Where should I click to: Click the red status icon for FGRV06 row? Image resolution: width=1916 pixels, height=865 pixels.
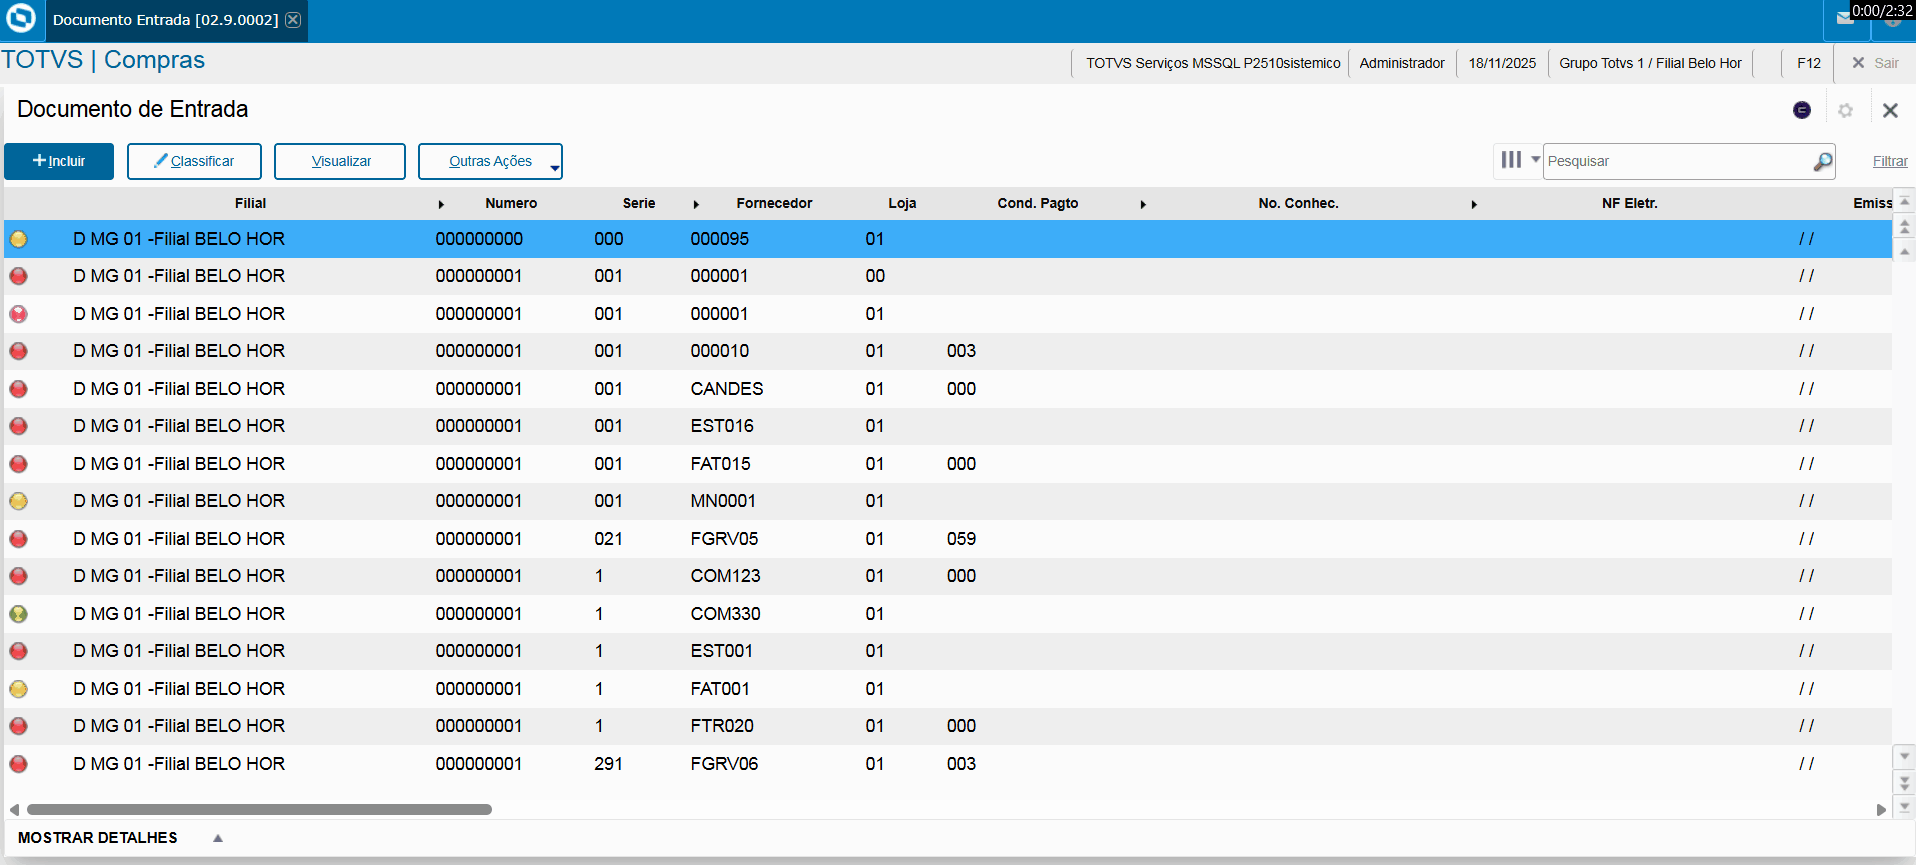click(19, 764)
